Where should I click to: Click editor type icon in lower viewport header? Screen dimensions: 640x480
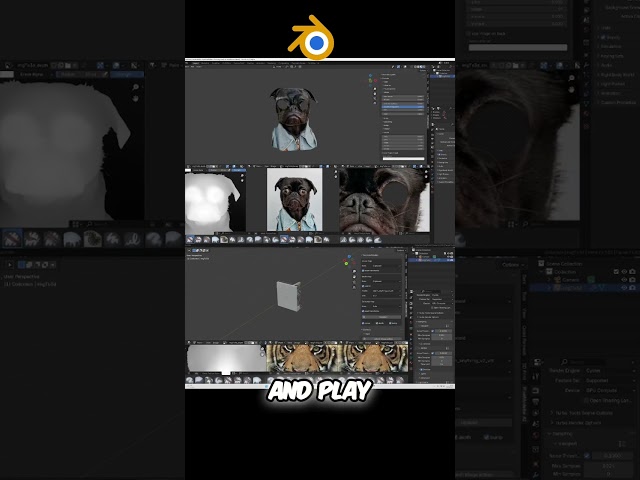[189, 250]
